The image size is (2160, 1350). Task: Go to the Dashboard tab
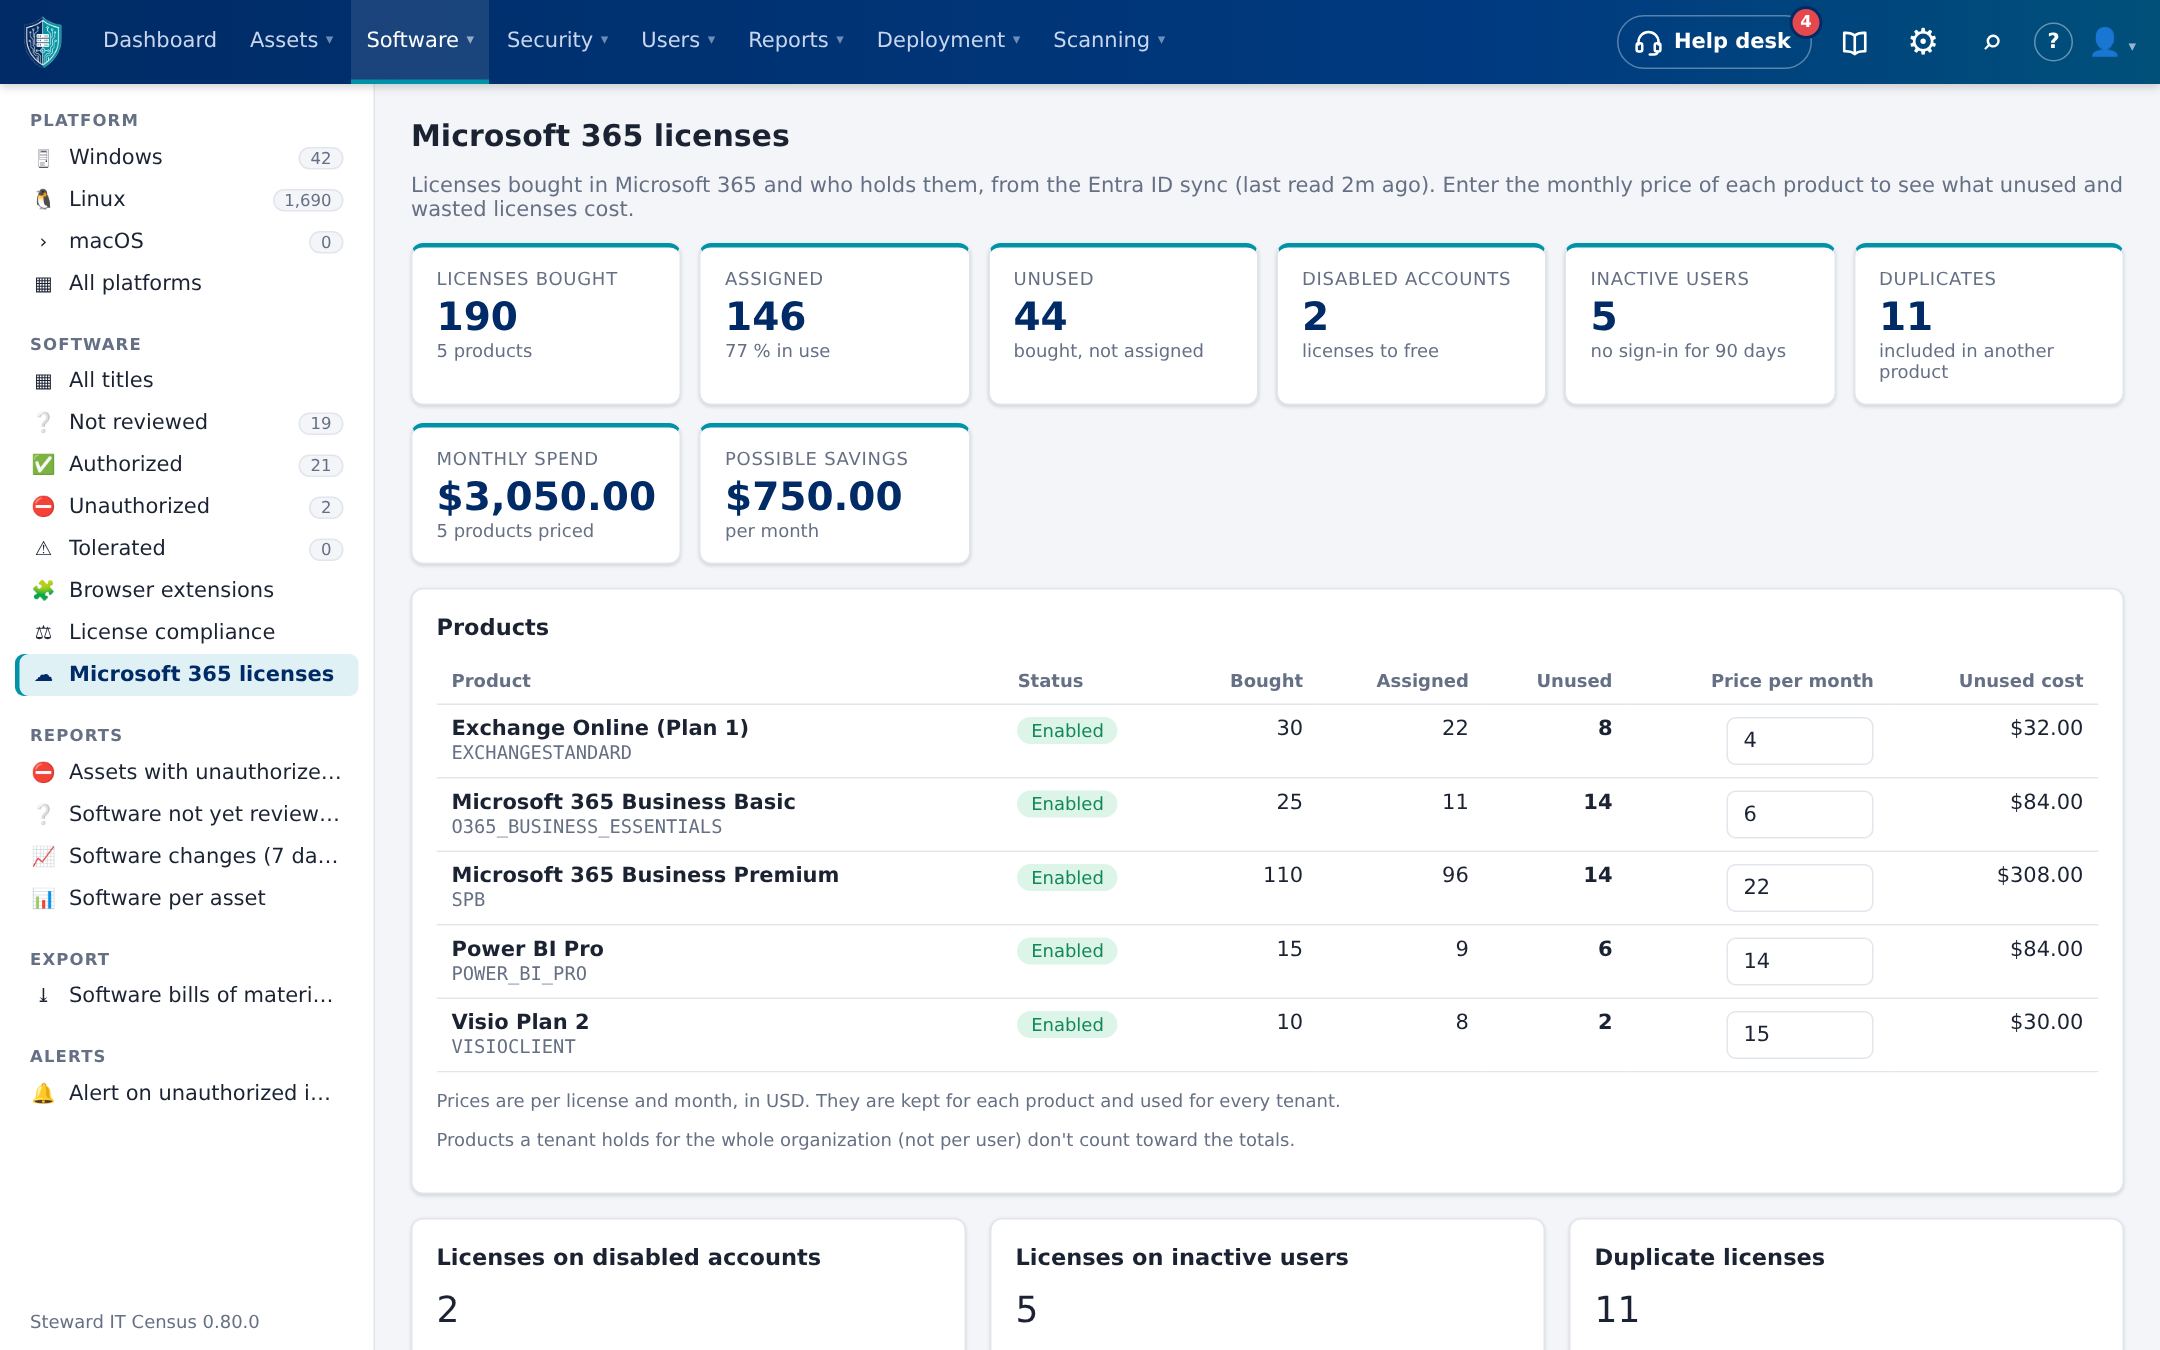[160, 40]
